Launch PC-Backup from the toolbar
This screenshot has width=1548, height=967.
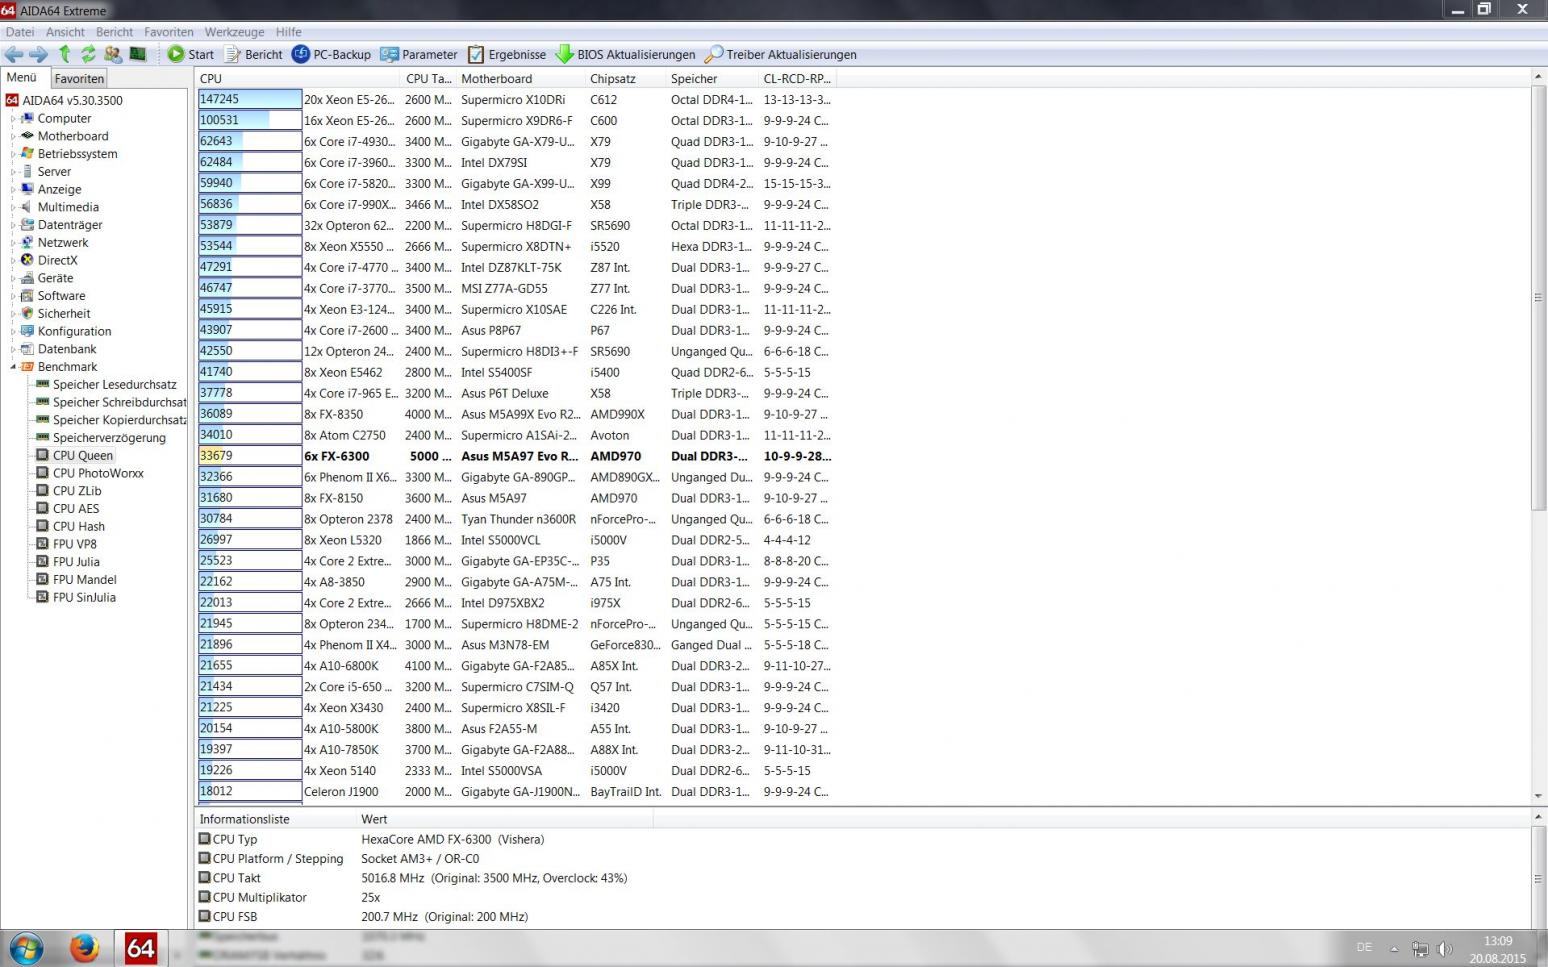click(331, 54)
